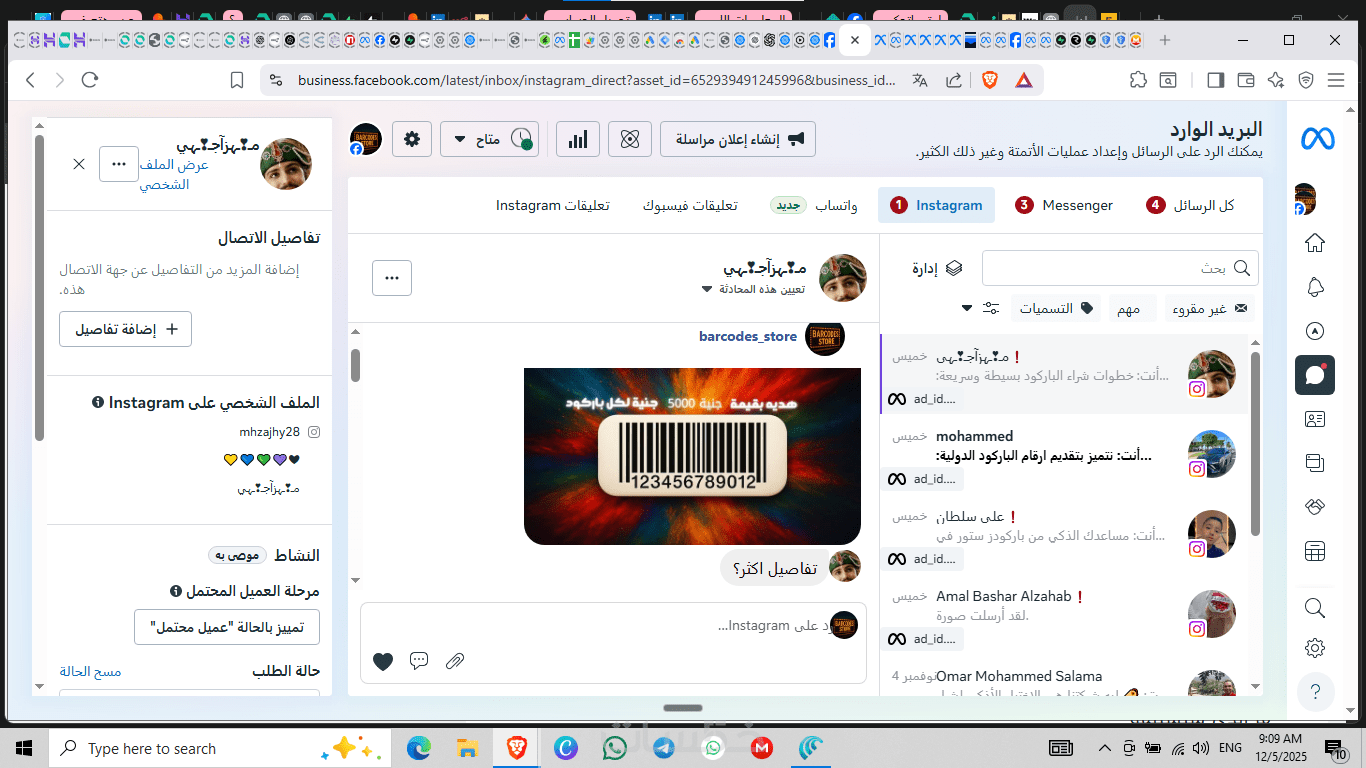Open the واتساب tab

[x=814, y=205]
